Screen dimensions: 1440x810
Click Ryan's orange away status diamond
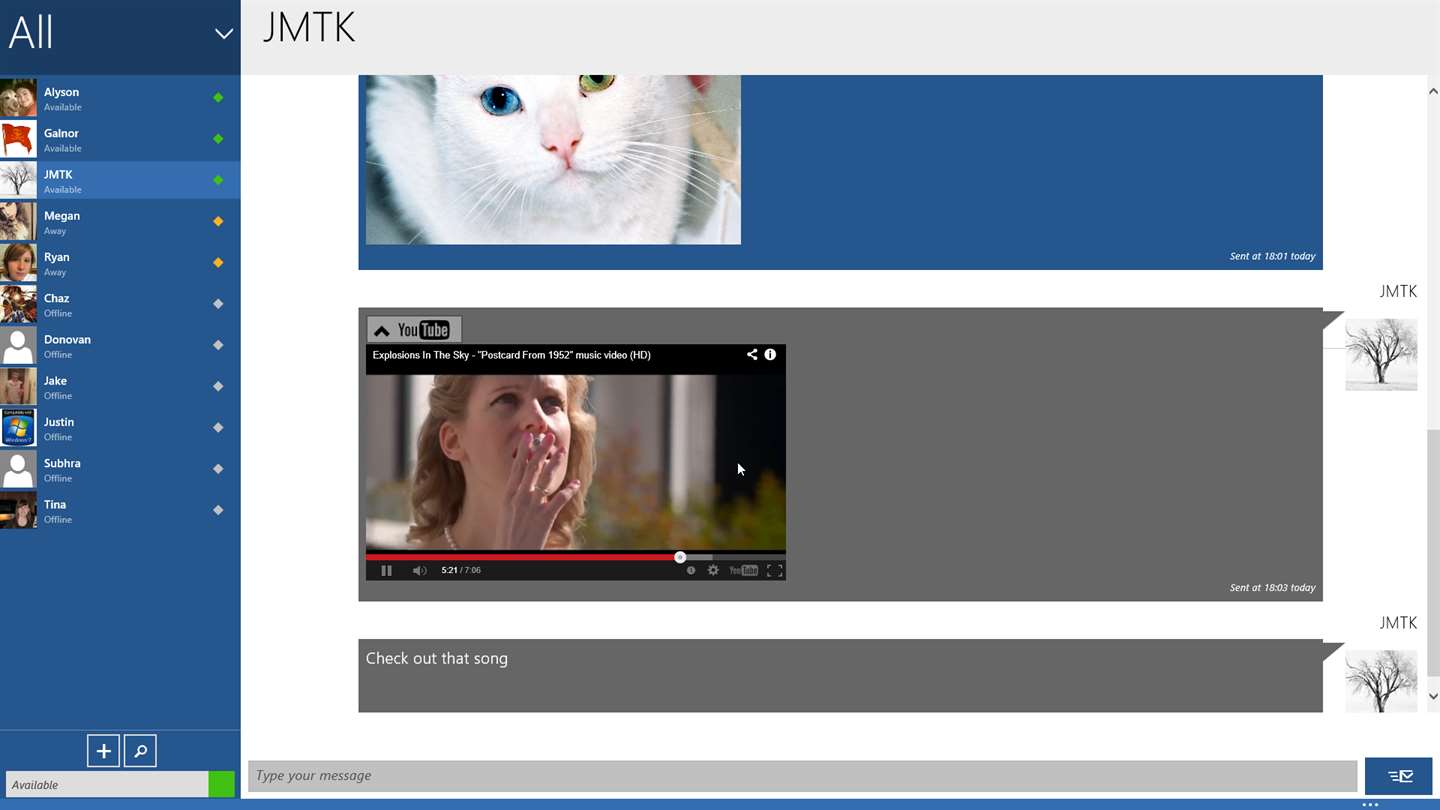(218, 262)
